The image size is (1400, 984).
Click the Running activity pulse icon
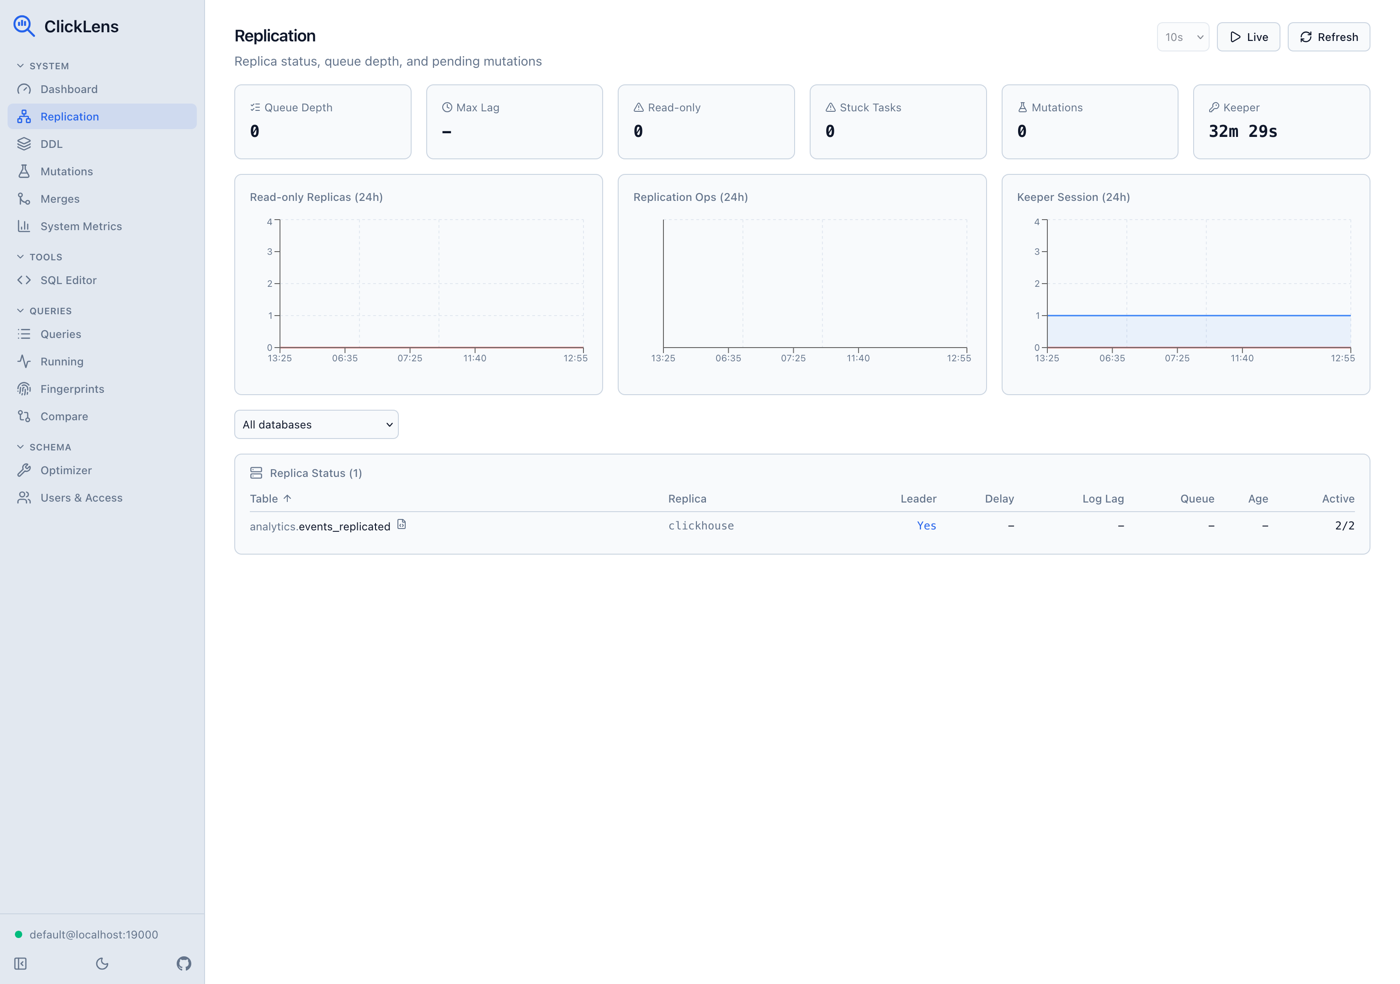click(x=24, y=361)
